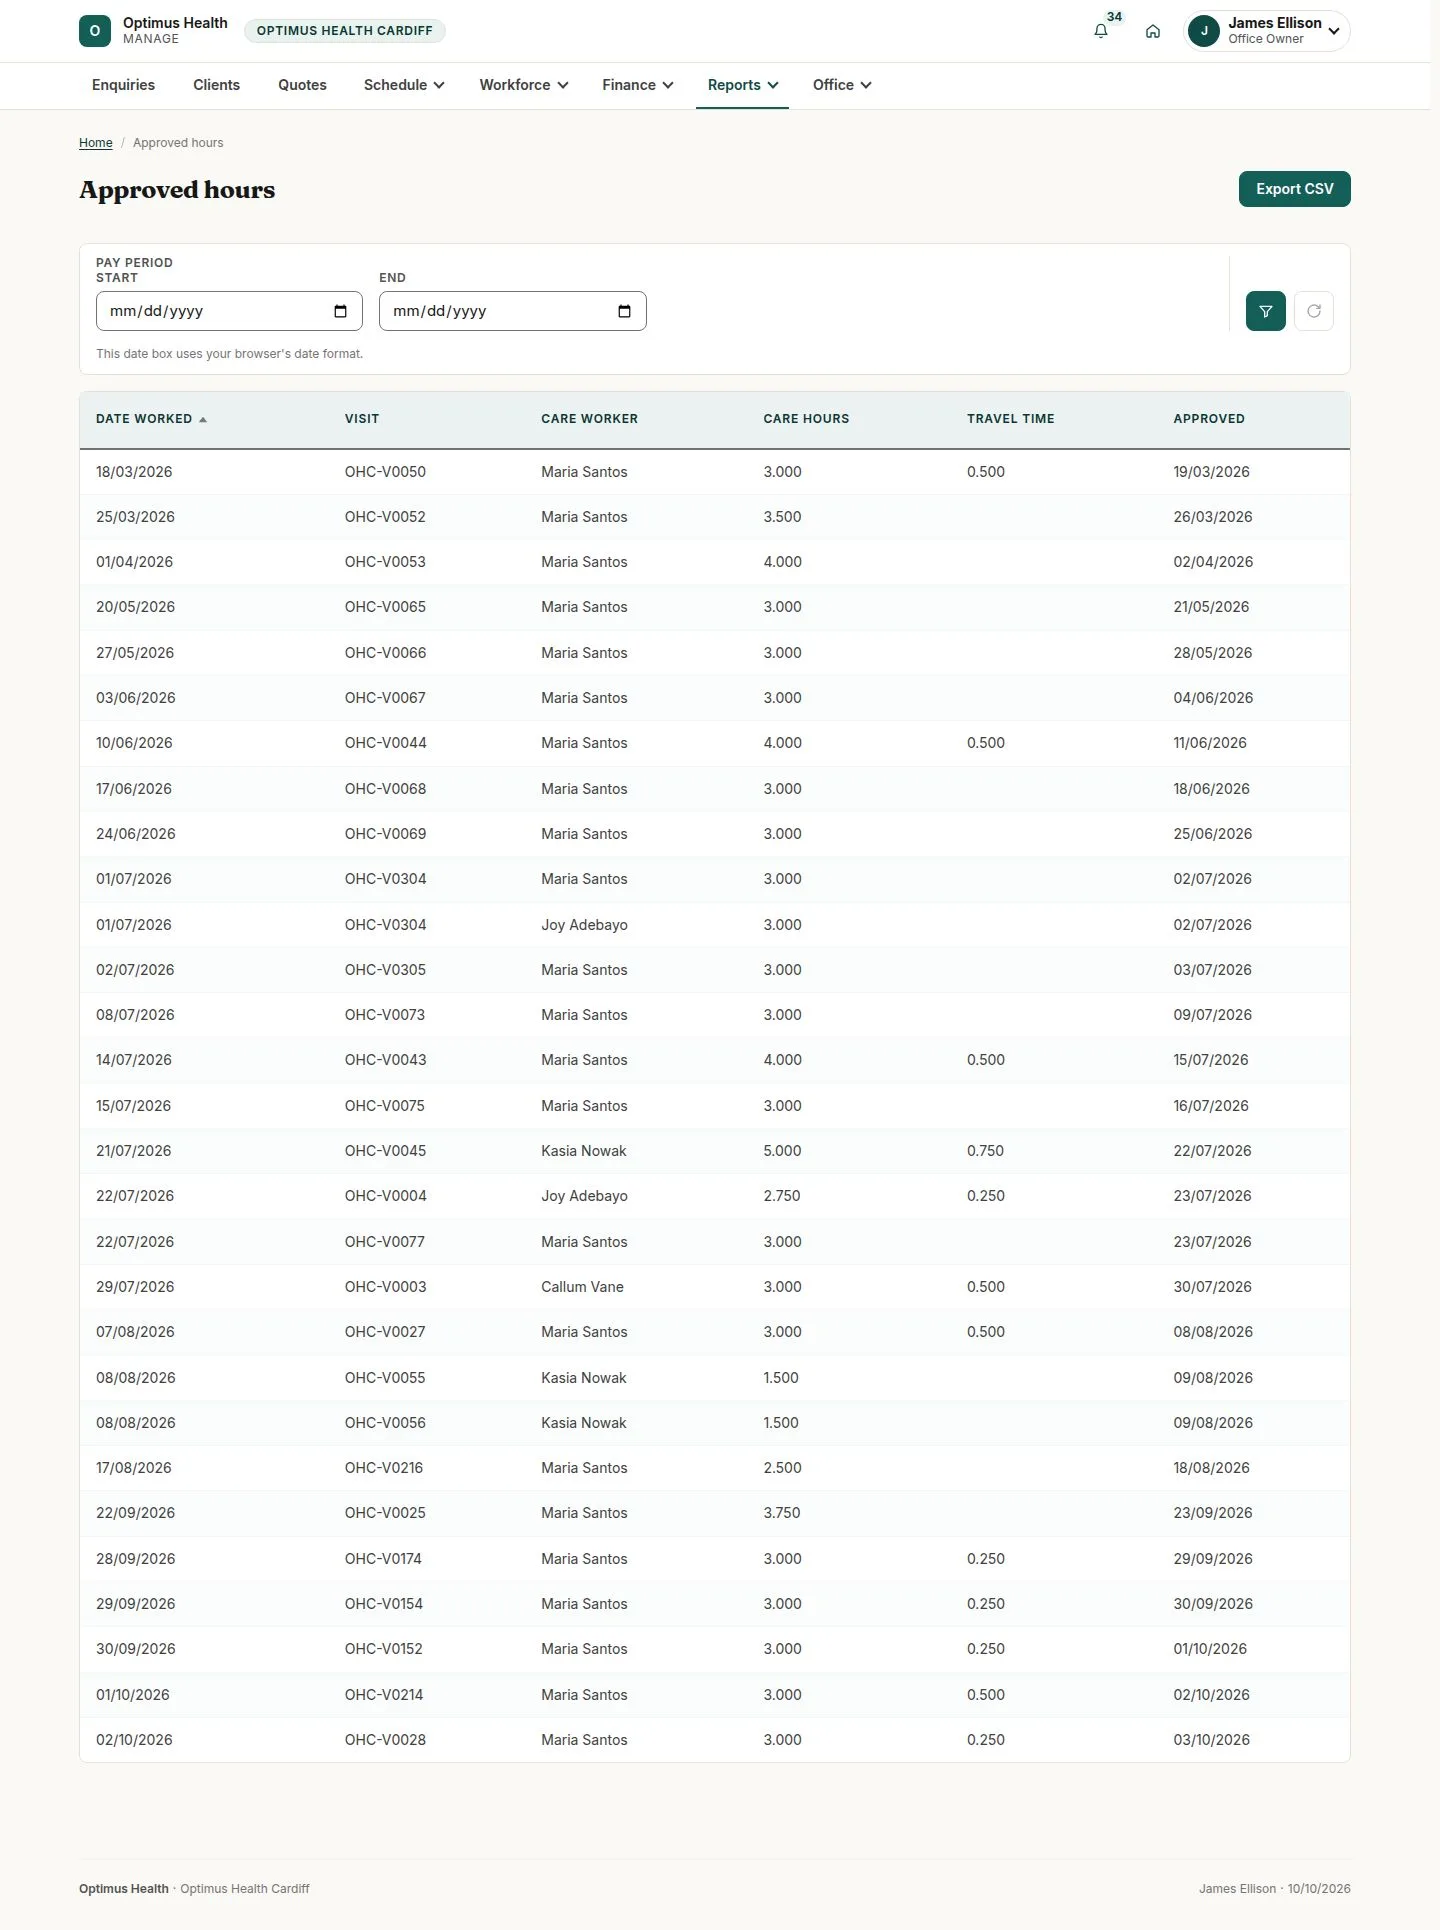Open the Reports dropdown
Image resolution: width=1440 pixels, height=1930 pixels.
[x=743, y=85]
